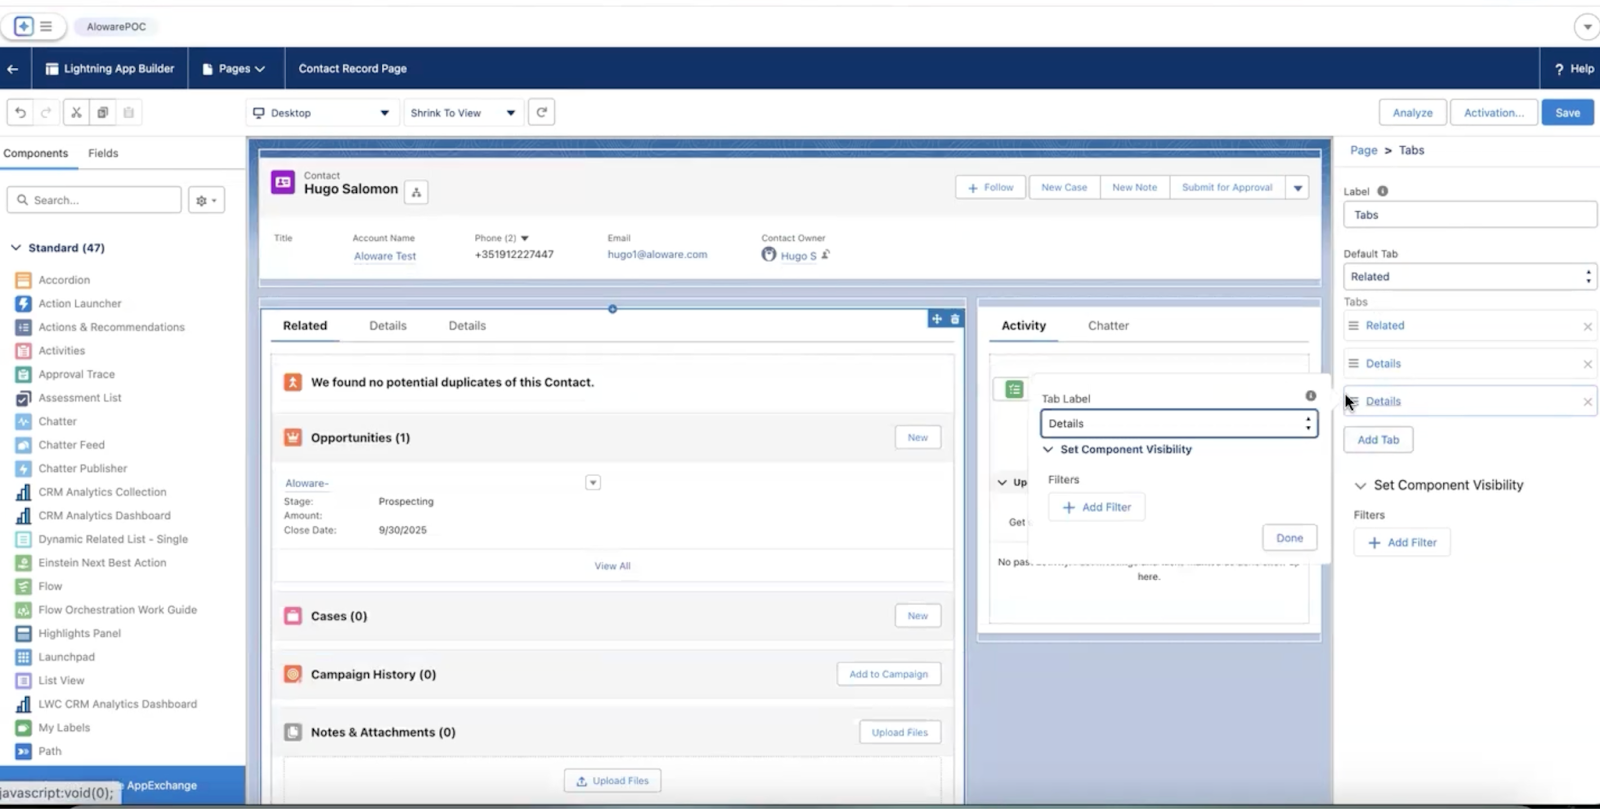Screen dimensions: 1600x809
Task: Open Lightning App Builder menu item
Action: click(110, 69)
